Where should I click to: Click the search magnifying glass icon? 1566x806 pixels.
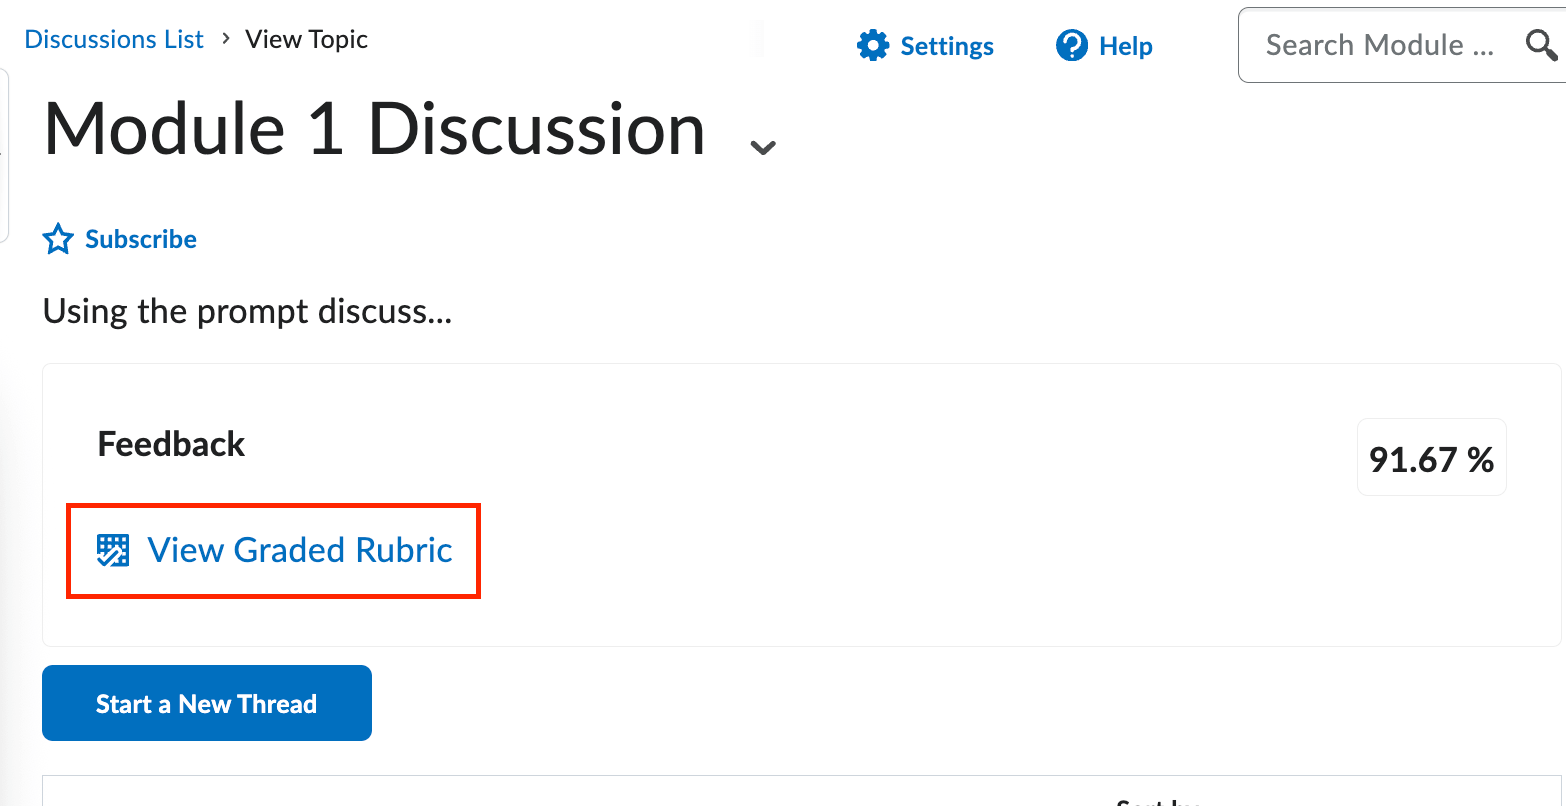(x=1539, y=45)
